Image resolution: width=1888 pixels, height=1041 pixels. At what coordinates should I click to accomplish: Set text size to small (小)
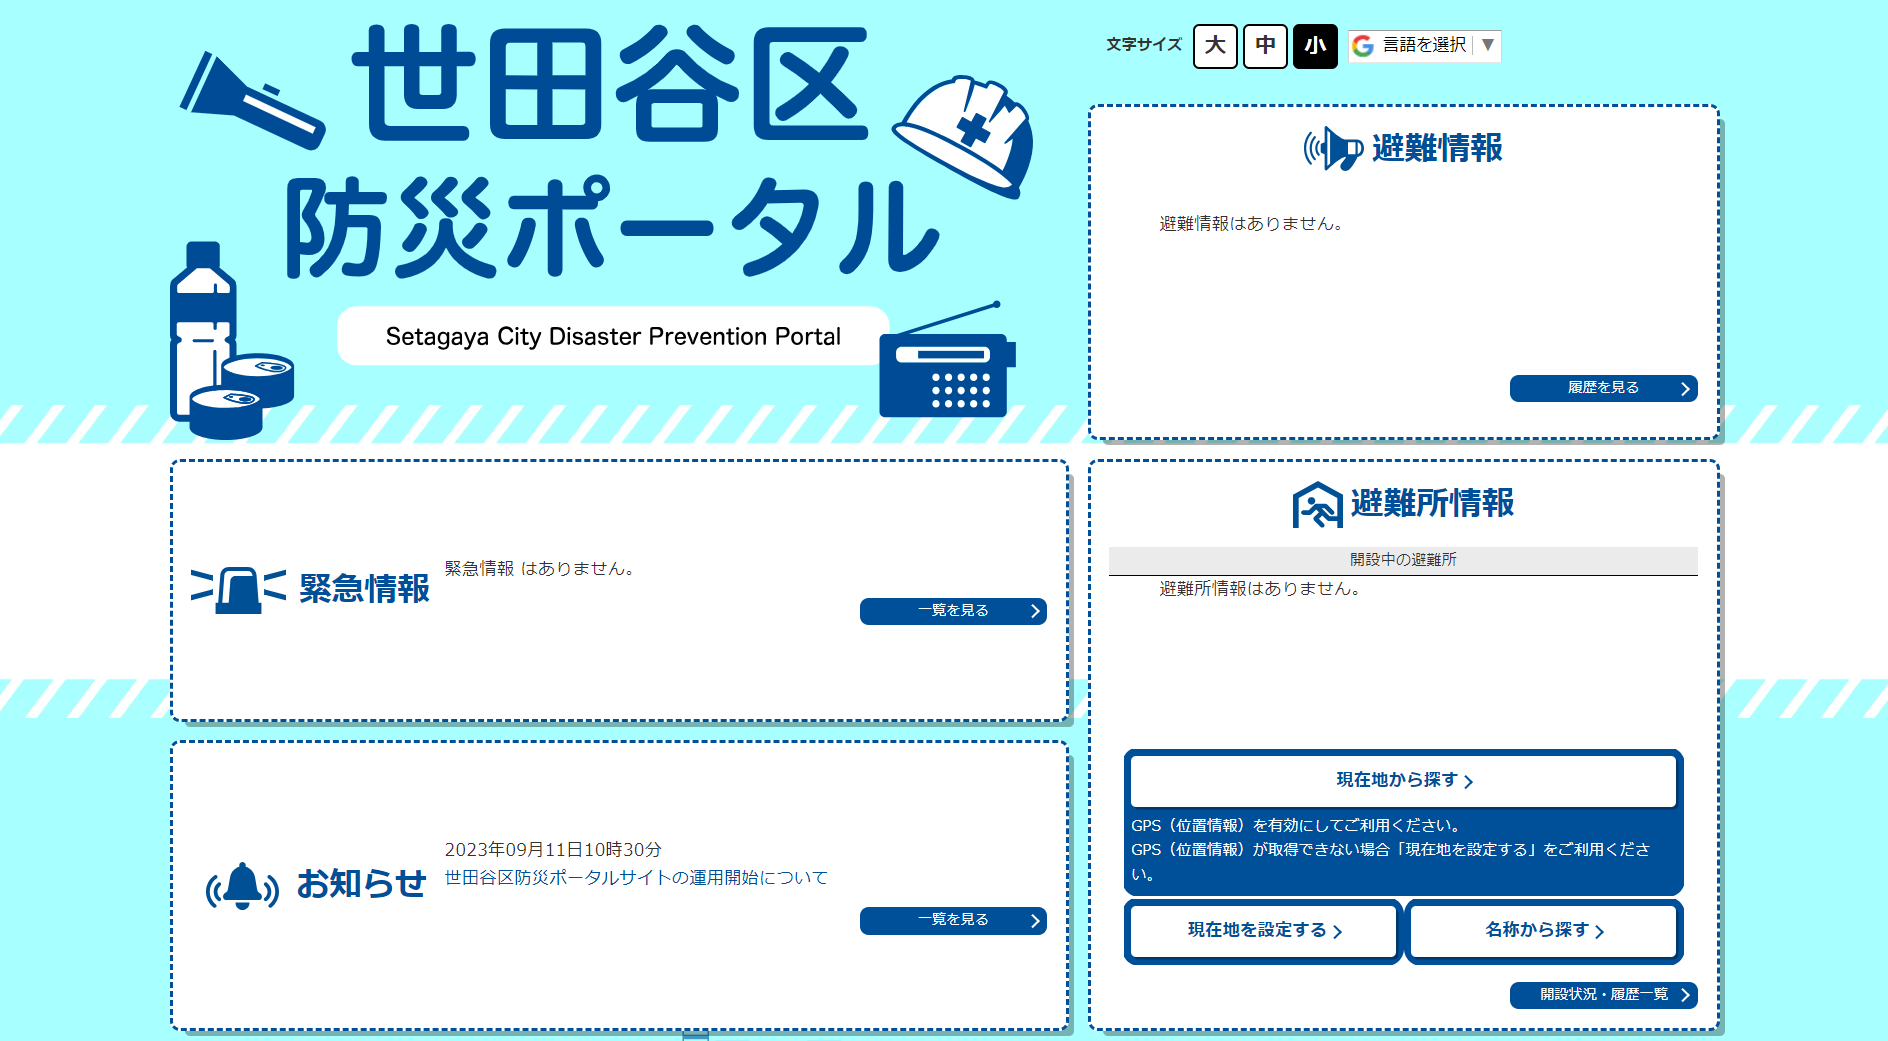[x=1315, y=46]
